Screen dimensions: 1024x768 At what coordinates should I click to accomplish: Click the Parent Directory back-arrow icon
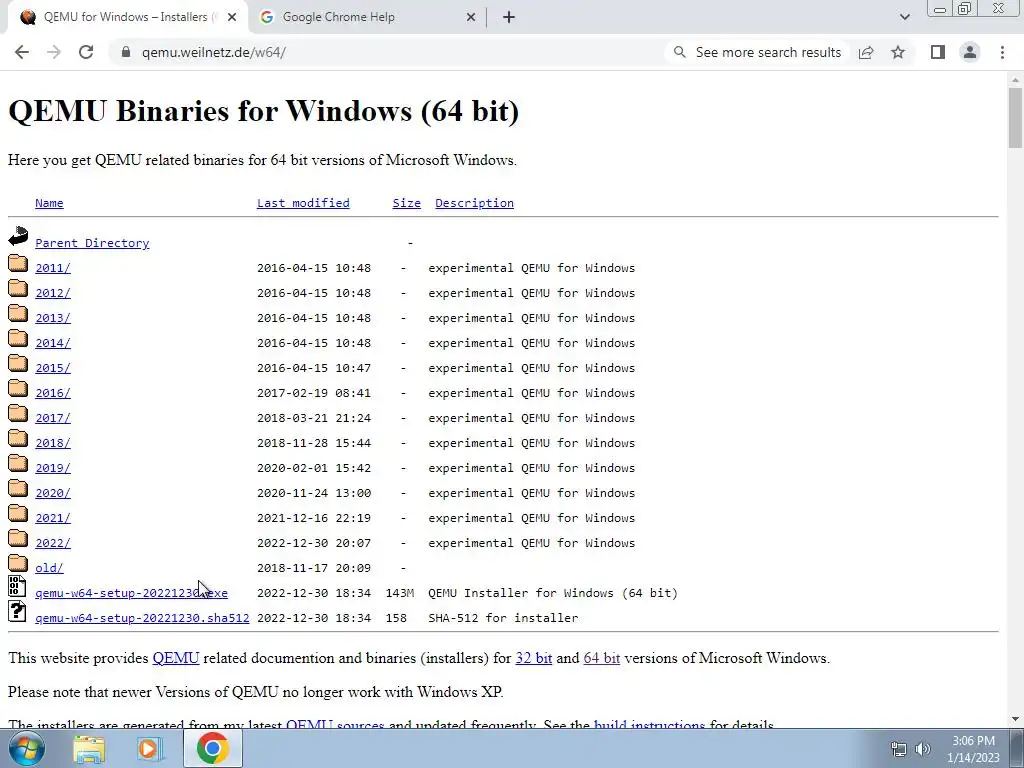point(18,236)
